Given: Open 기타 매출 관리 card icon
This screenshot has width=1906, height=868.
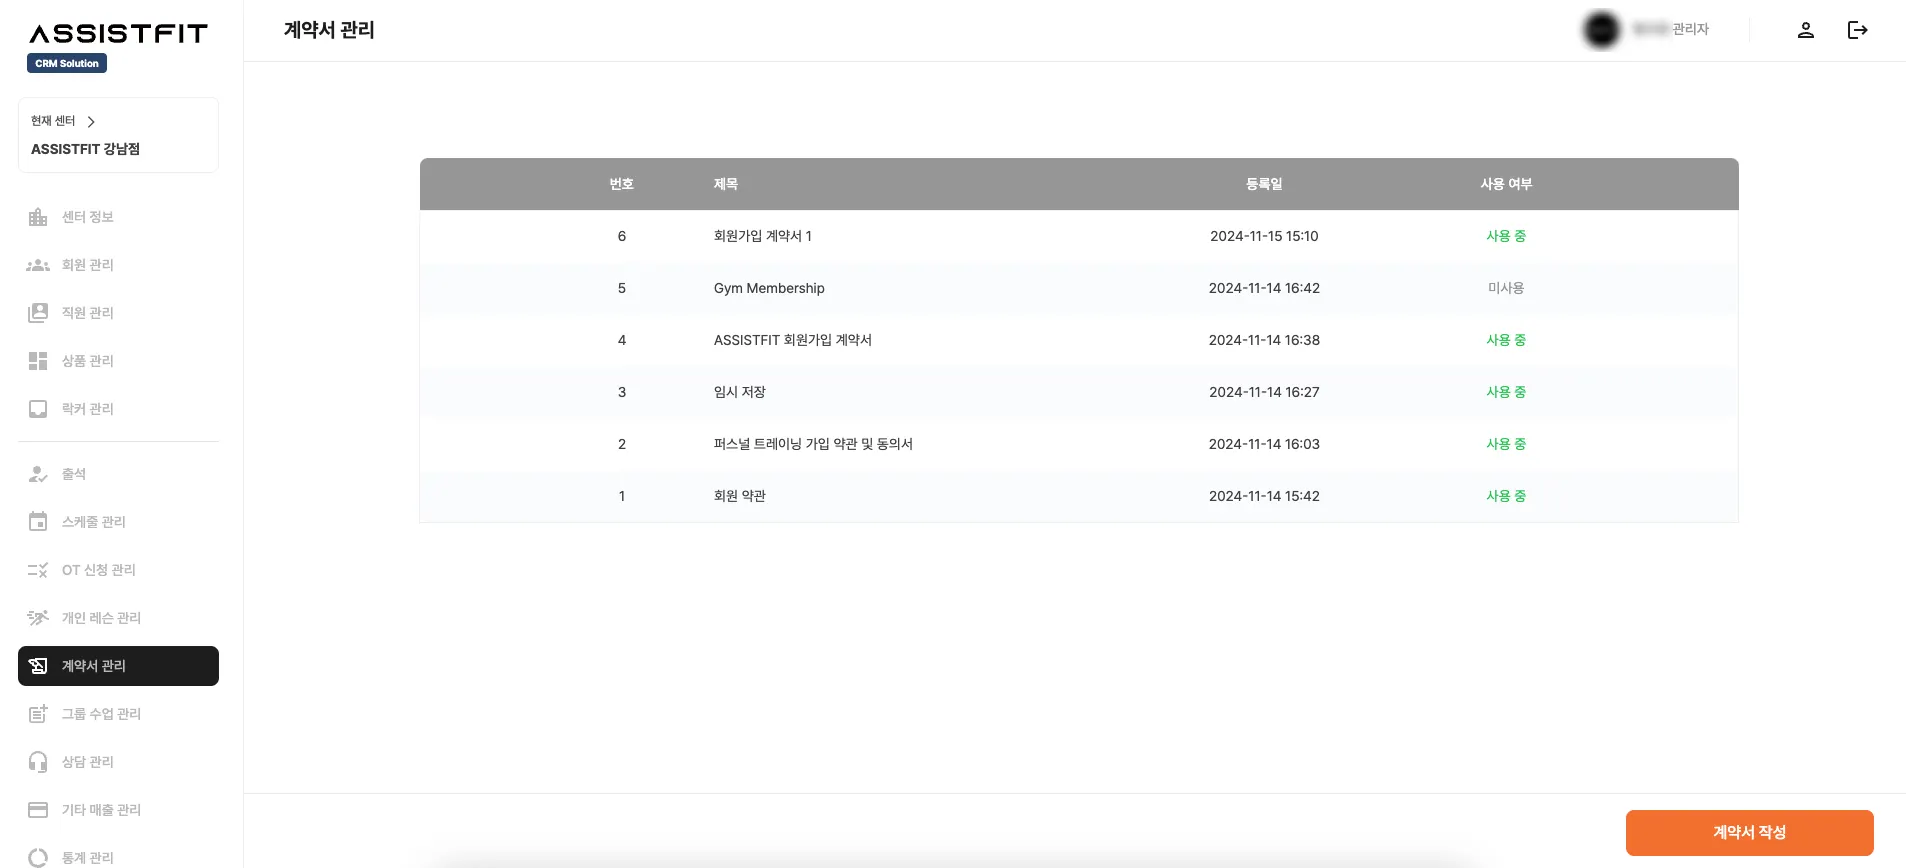Looking at the screenshot, I should 38,810.
